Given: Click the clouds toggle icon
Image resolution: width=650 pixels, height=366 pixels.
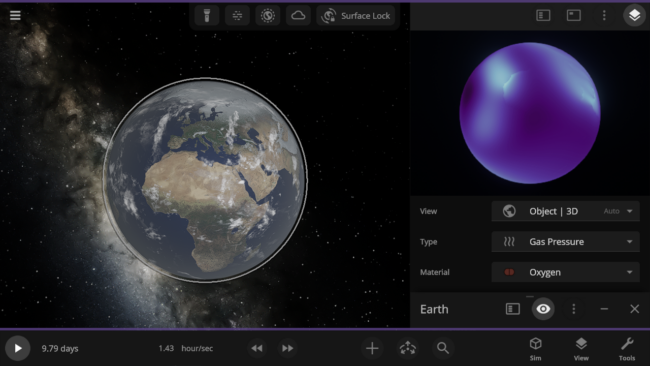Looking at the screenshot, I should click(298, 16).
